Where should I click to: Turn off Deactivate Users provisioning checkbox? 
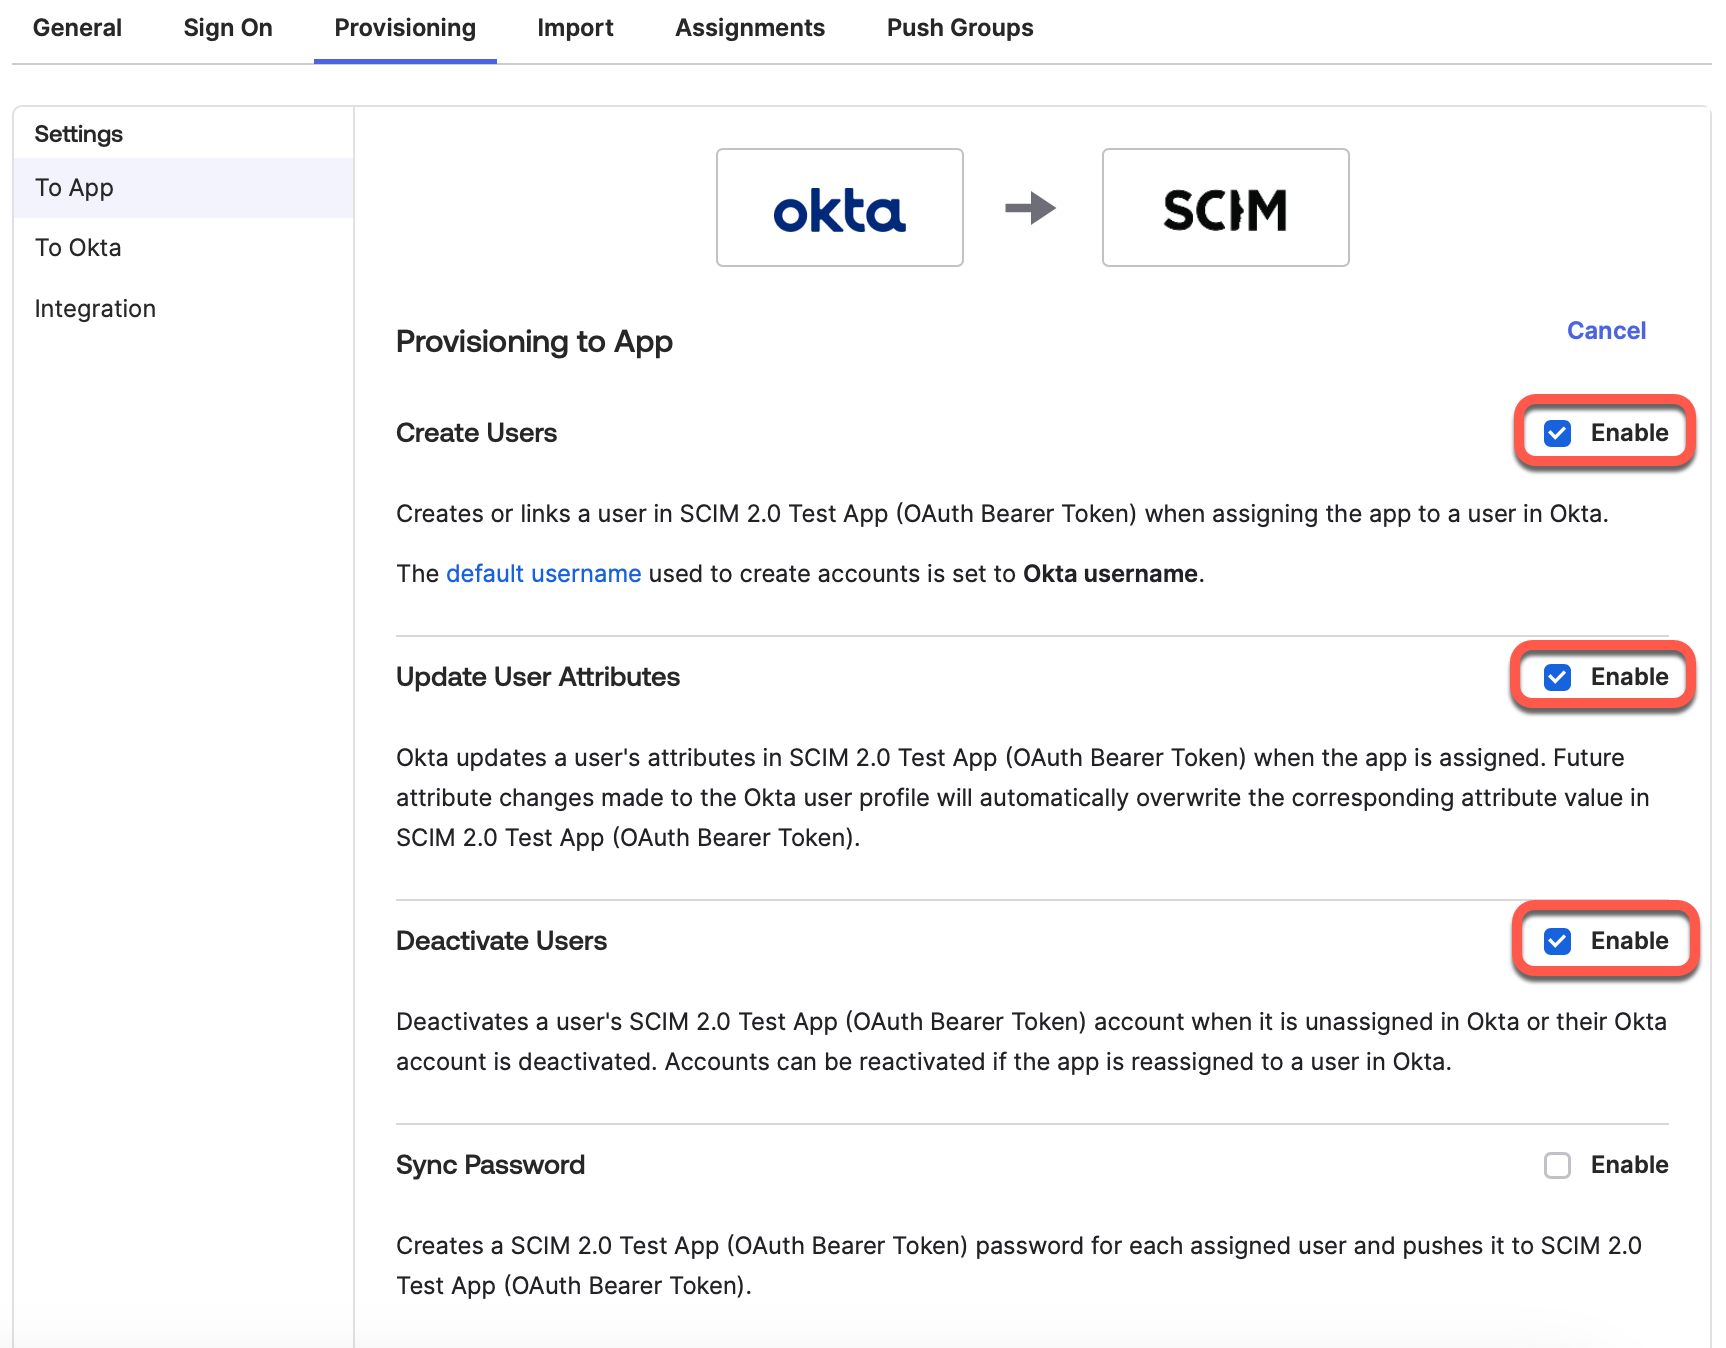1557,941
